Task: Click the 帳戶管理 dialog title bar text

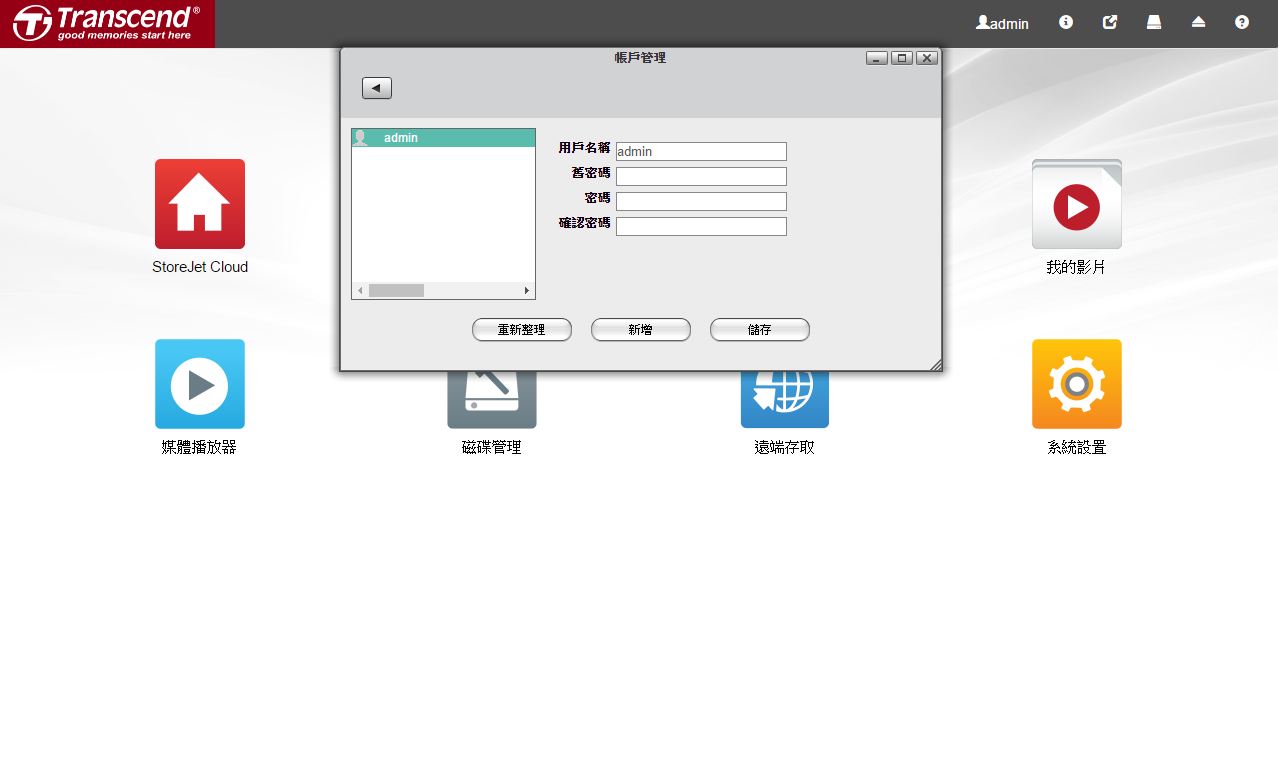Action: [x=640, y=58]
